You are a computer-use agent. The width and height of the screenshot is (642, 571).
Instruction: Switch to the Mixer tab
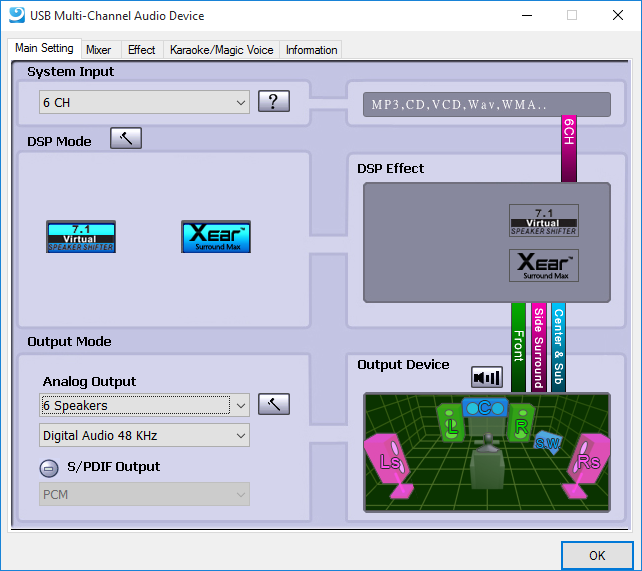[x=98, y=49]
